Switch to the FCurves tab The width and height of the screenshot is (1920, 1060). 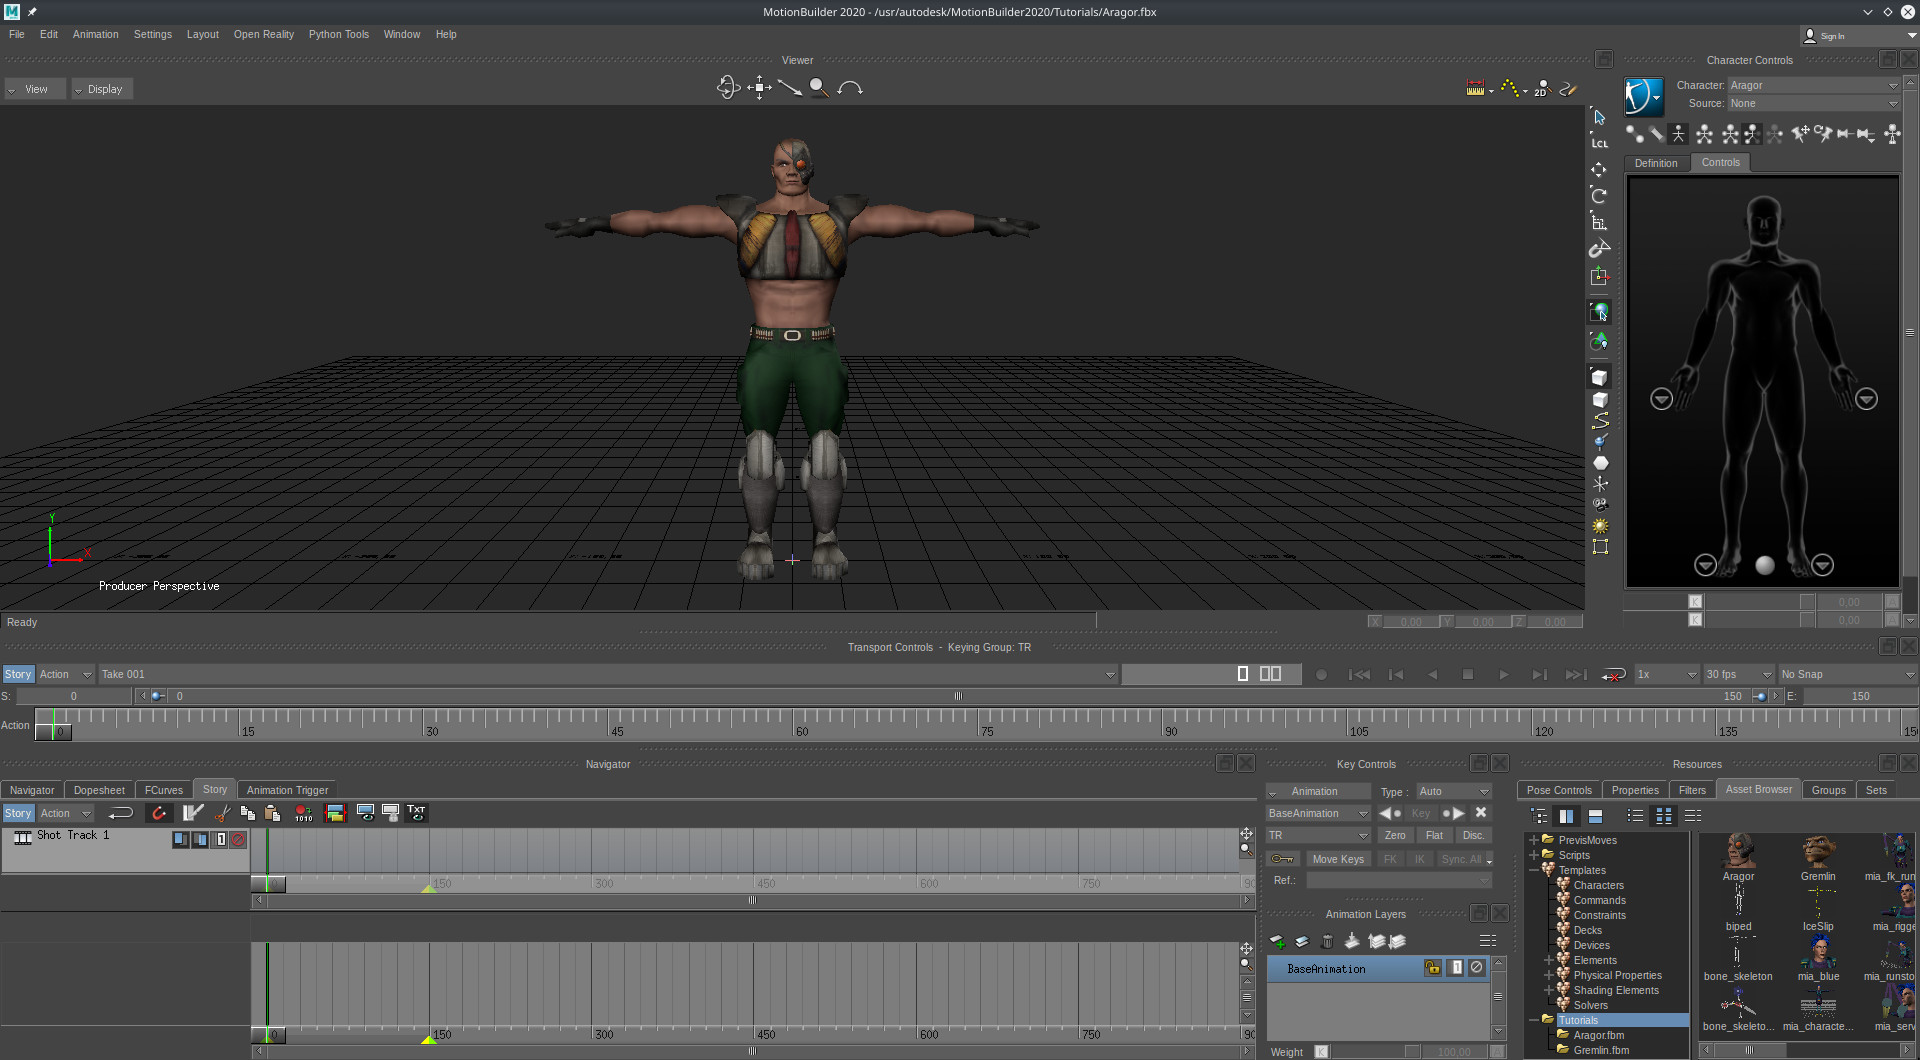click(164, 790)
